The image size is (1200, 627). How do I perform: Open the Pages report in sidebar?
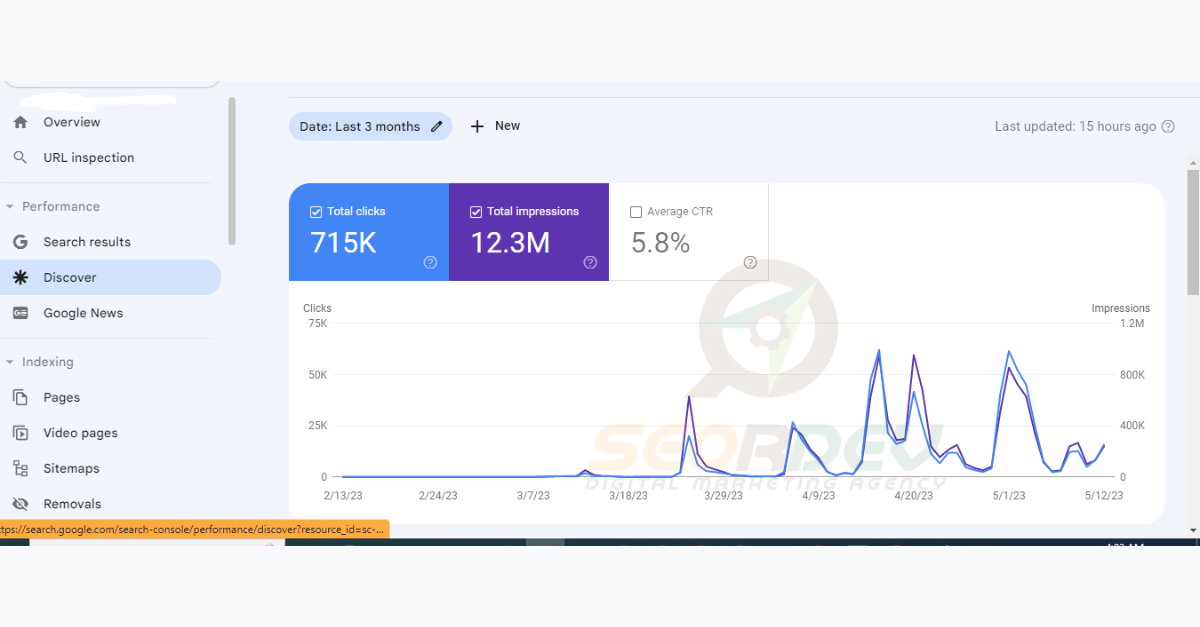pyautogui.click(x=61, y=397)
